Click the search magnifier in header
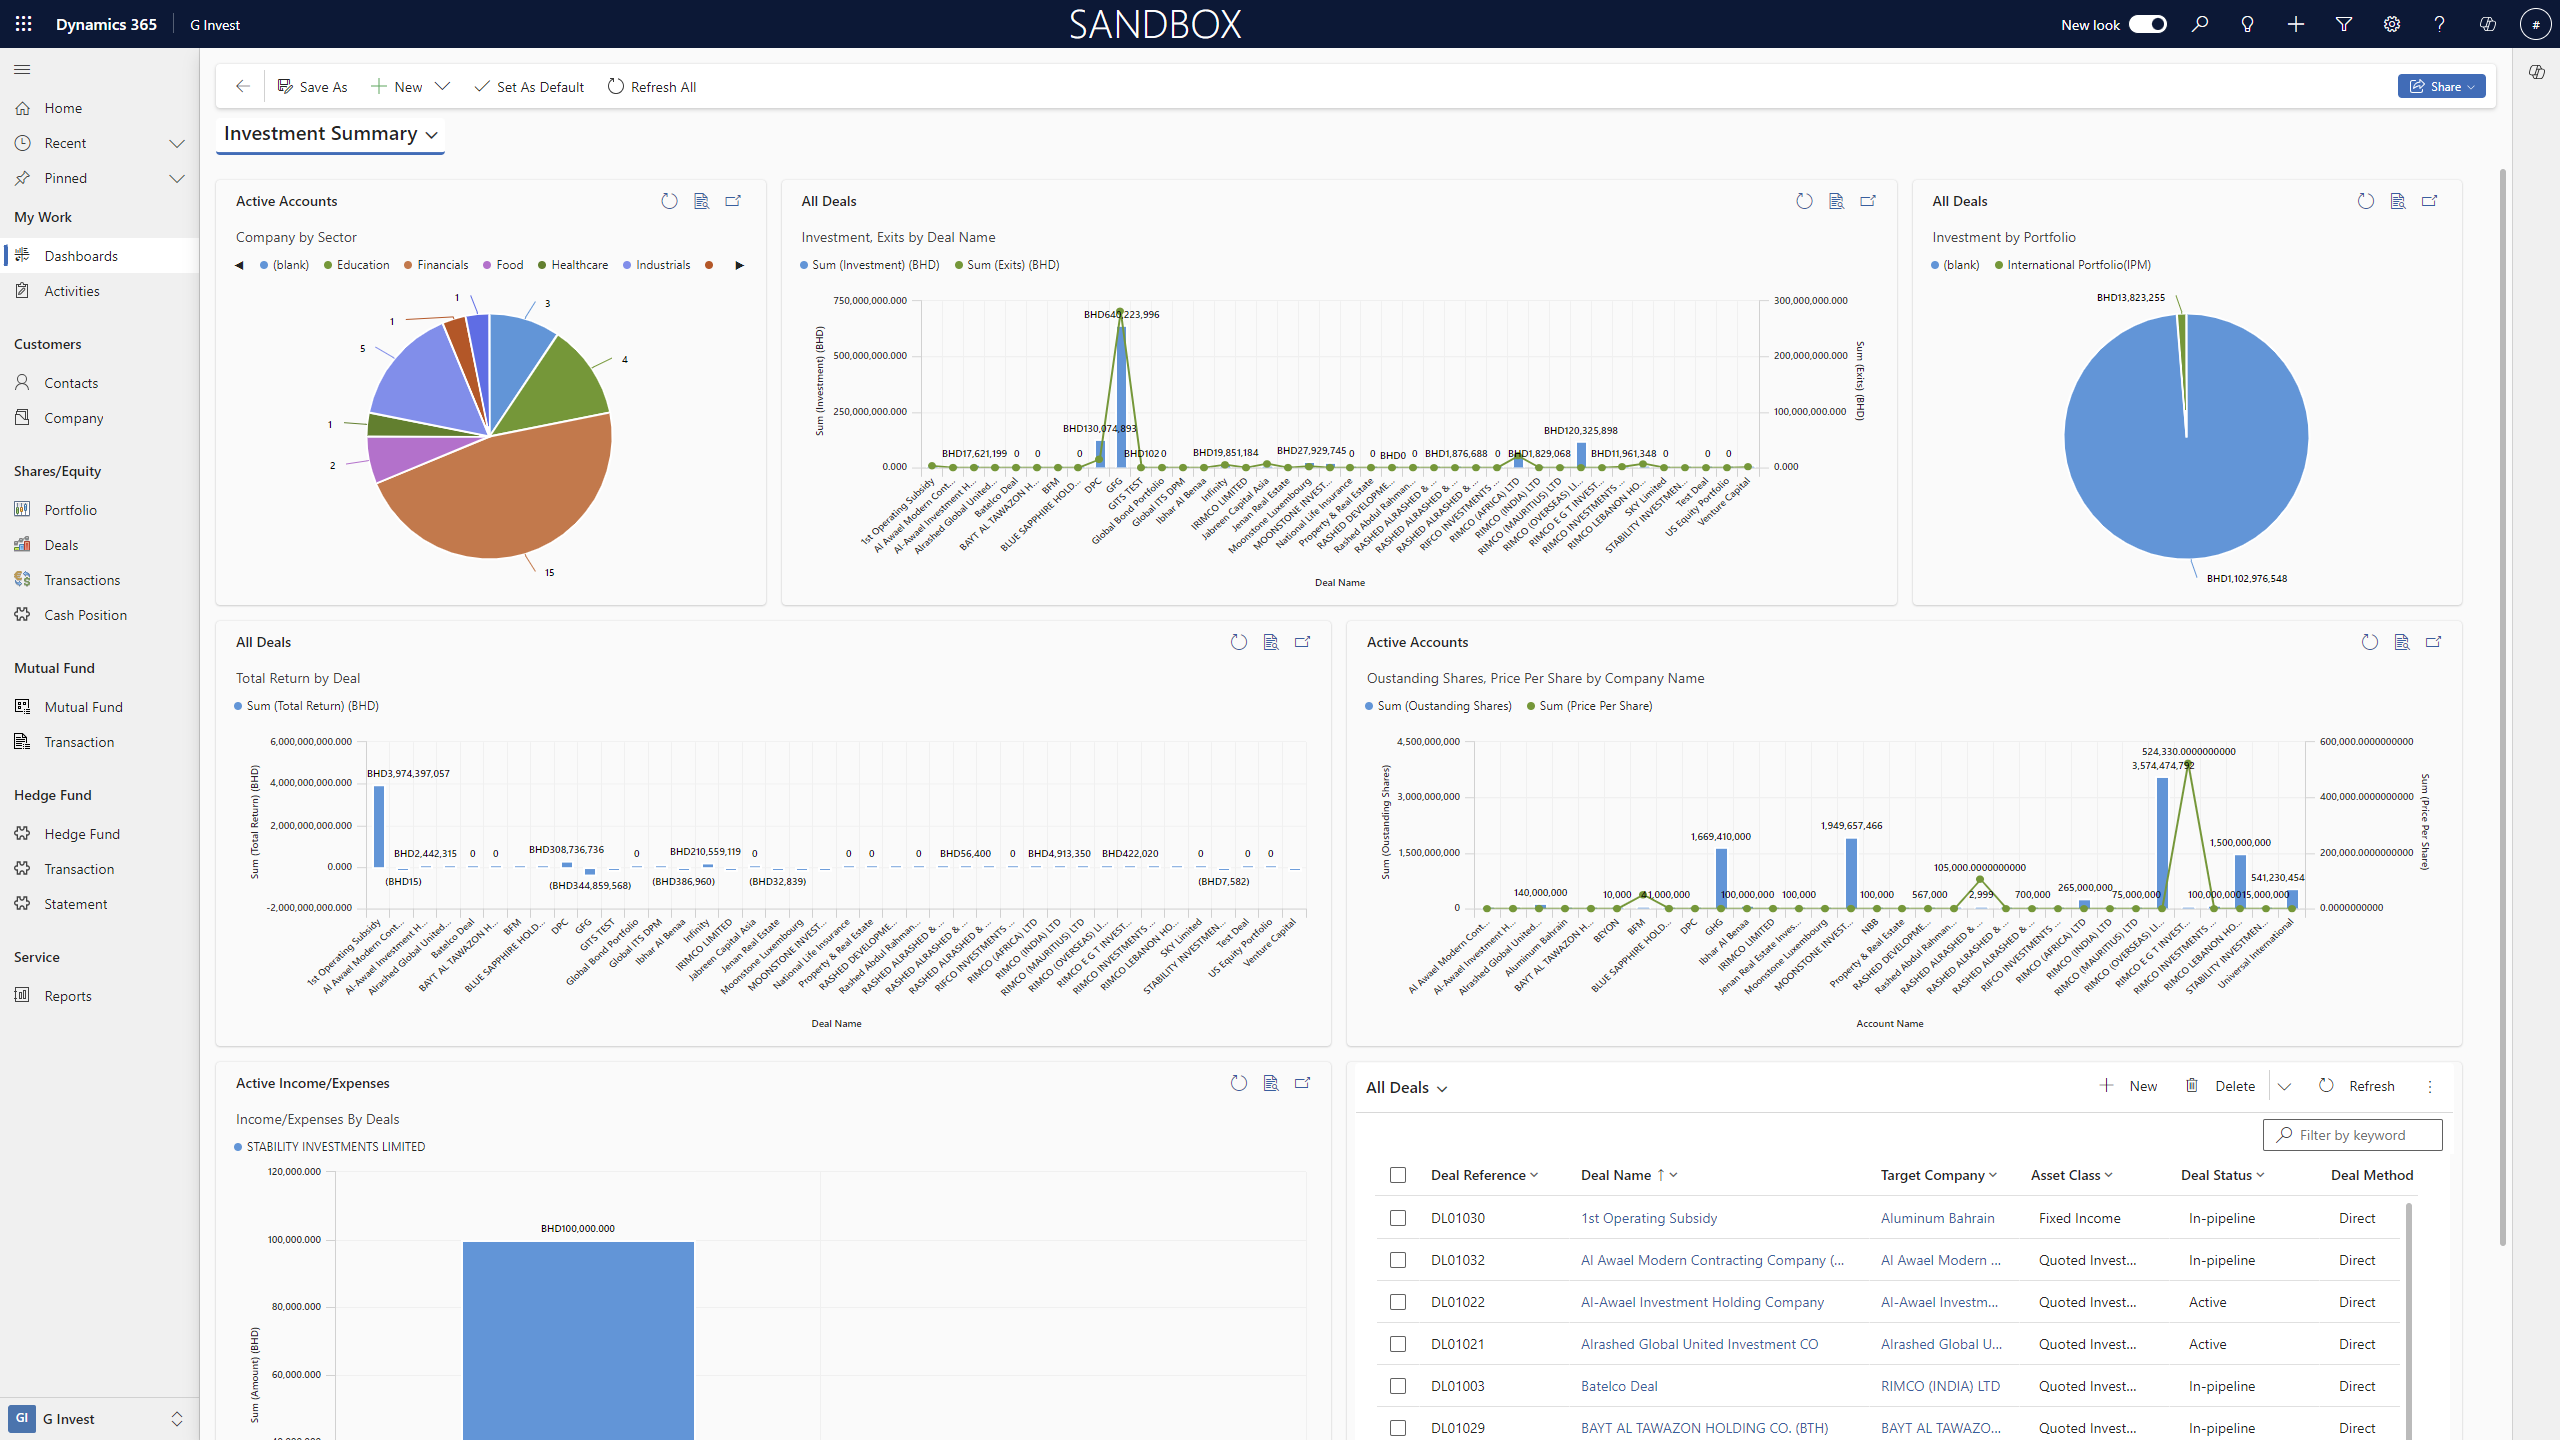The height and width of the screenshot is (1440, 2560). 2199,24
